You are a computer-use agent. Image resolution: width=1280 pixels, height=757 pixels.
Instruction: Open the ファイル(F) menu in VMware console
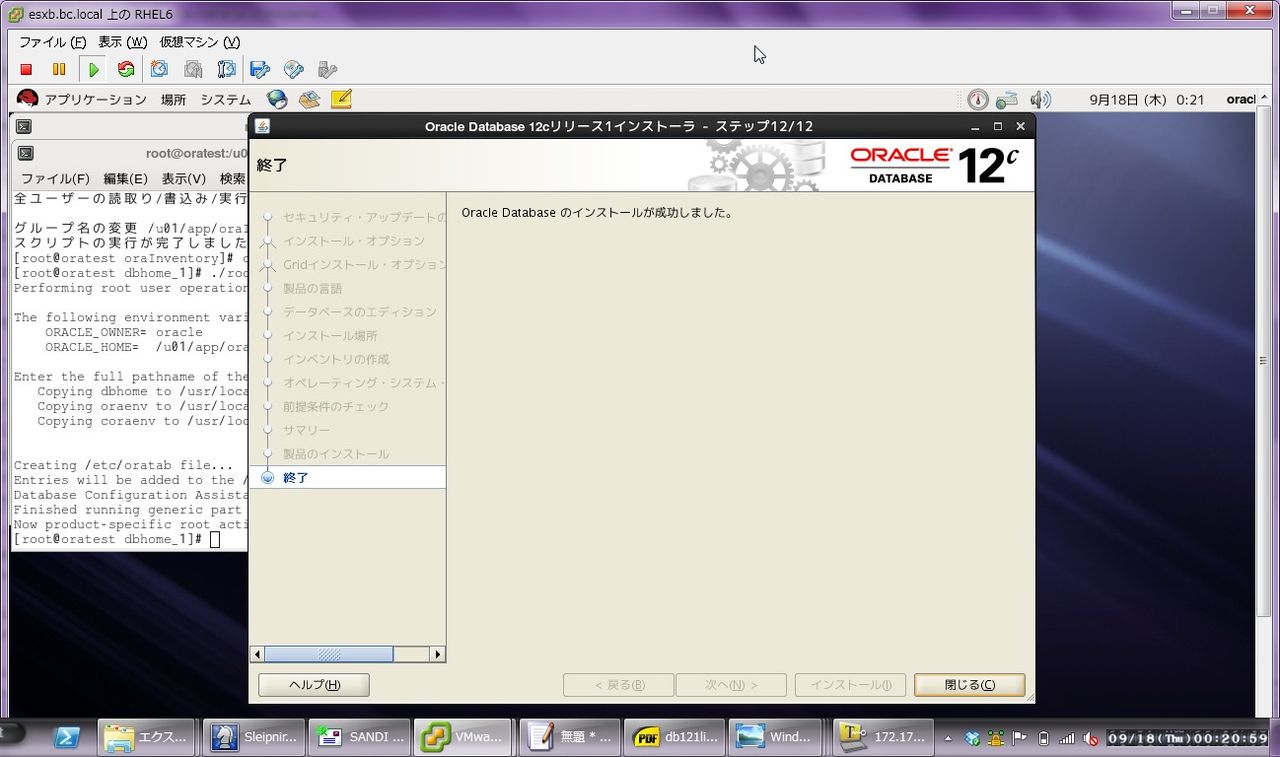(x=53, y=42)
